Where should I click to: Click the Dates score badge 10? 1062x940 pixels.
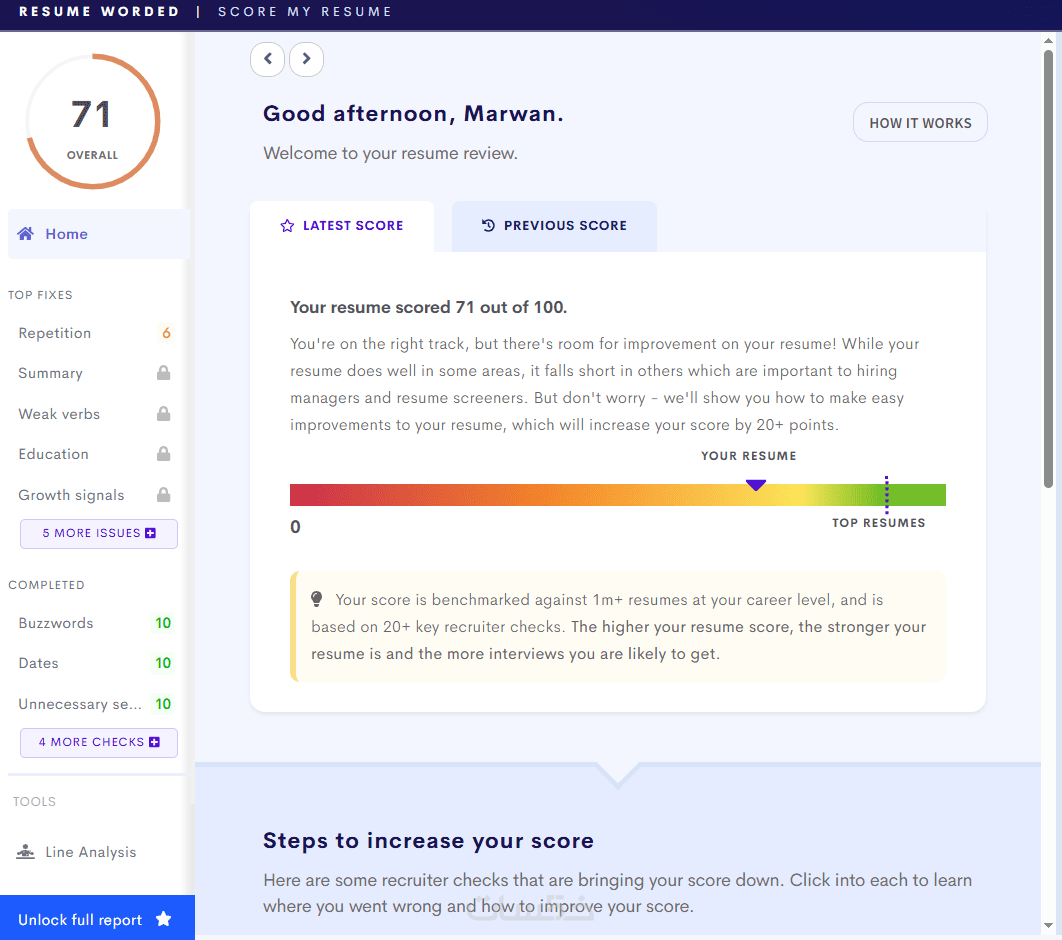(x=163, y=663)
